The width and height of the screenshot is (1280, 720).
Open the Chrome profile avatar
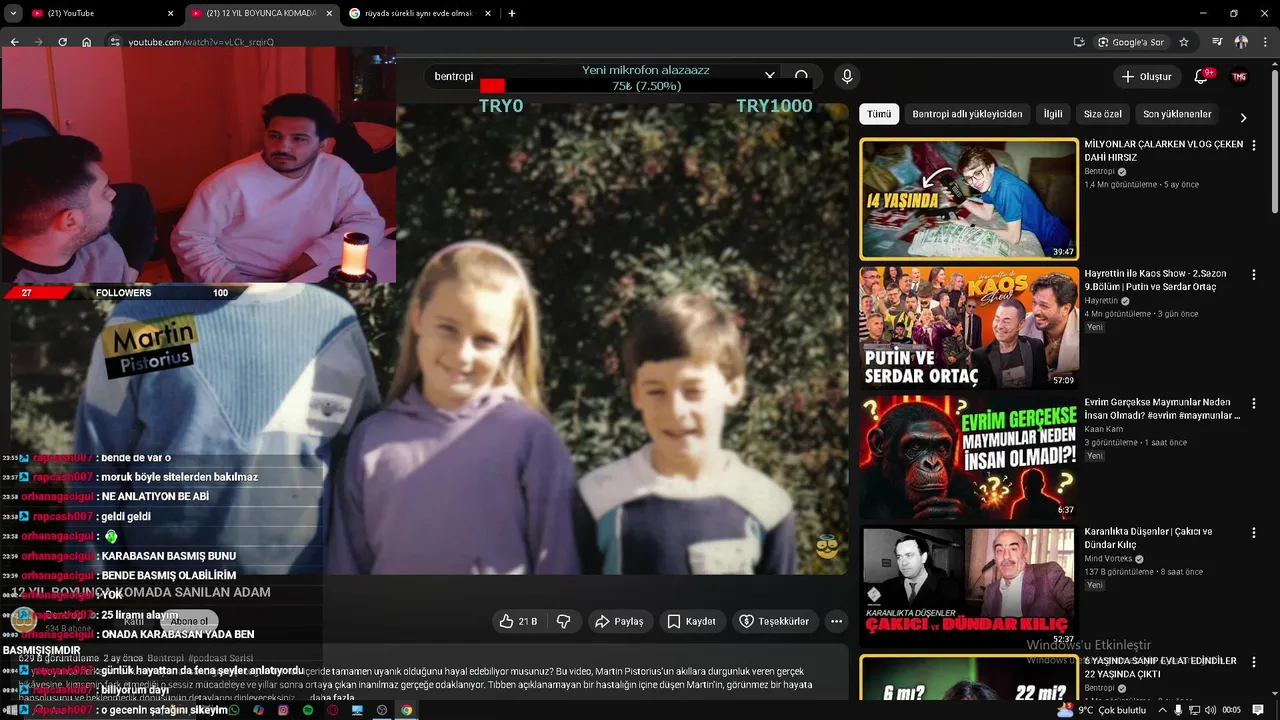(x=1241, y=42)
